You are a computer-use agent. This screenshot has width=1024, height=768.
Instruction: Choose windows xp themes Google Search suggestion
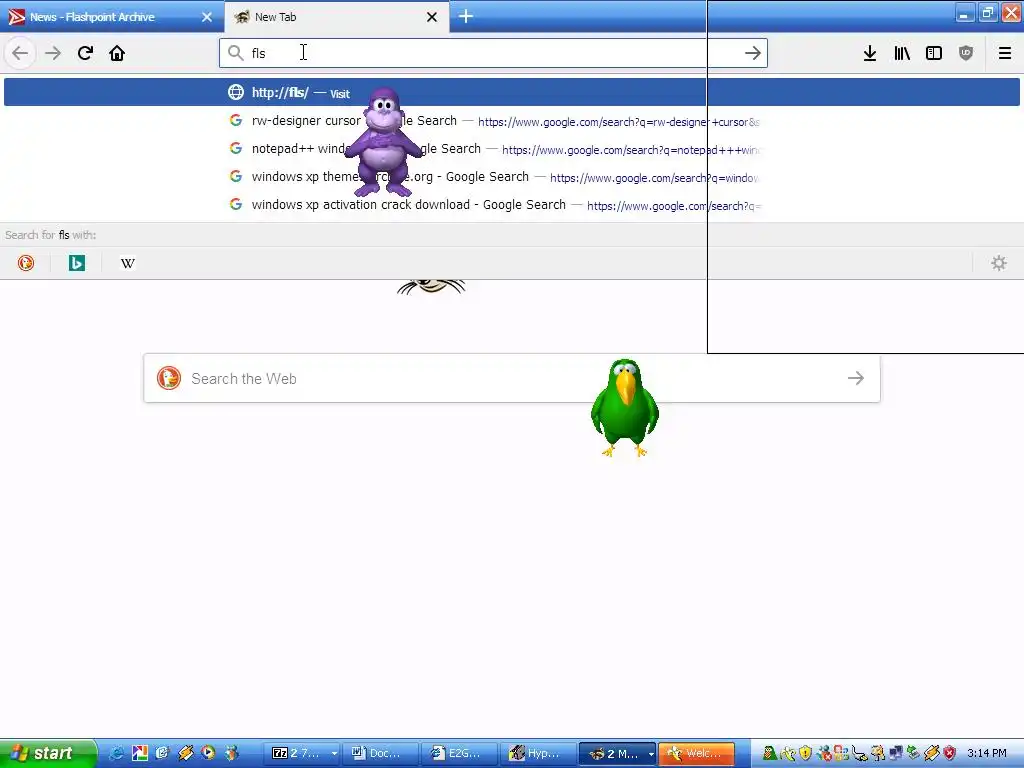511,177
